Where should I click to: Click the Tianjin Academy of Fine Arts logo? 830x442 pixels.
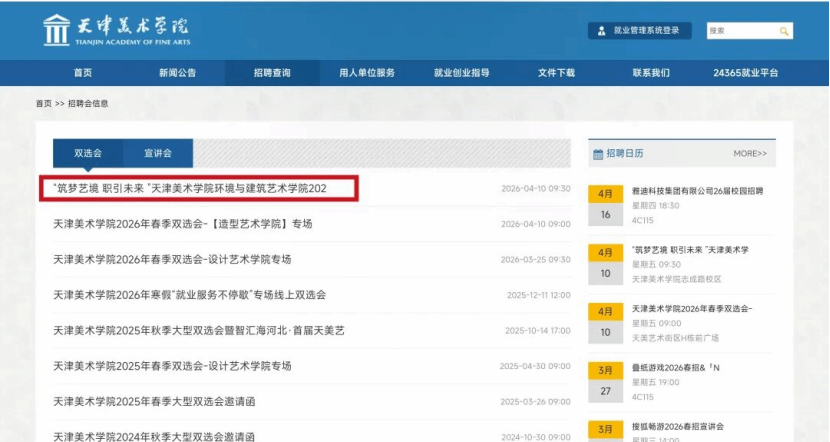115,30
